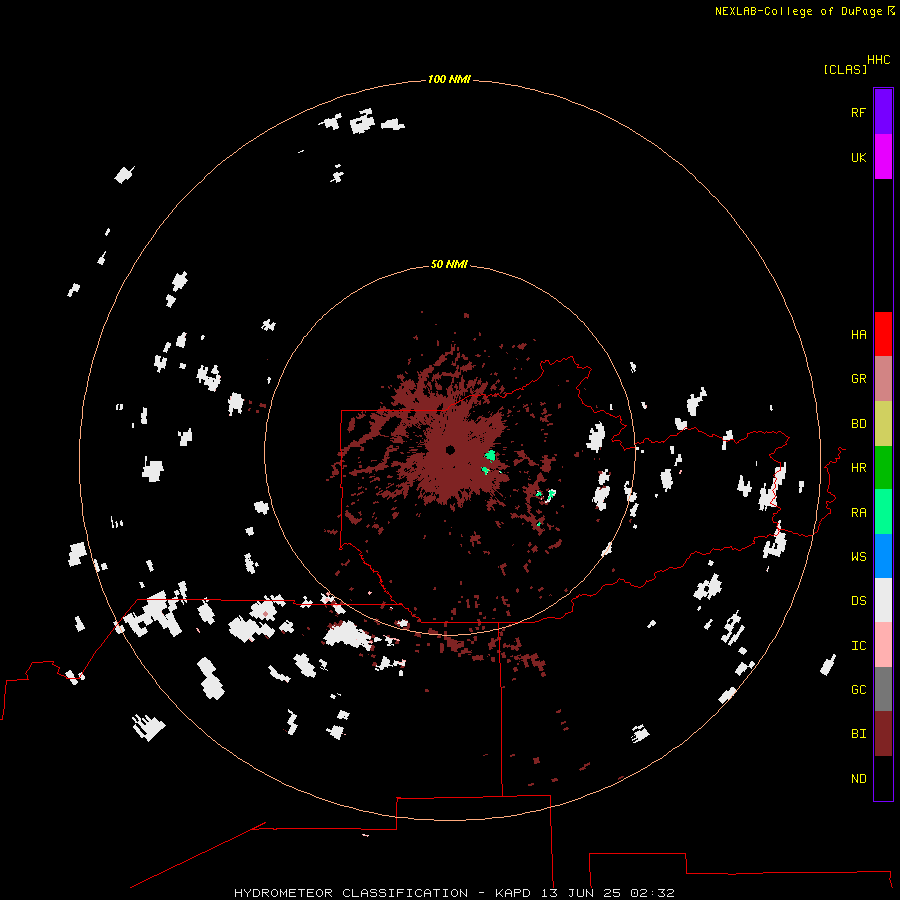Click the WS legend label
This screenshot has width=900, height=900.
pos(858,556)
